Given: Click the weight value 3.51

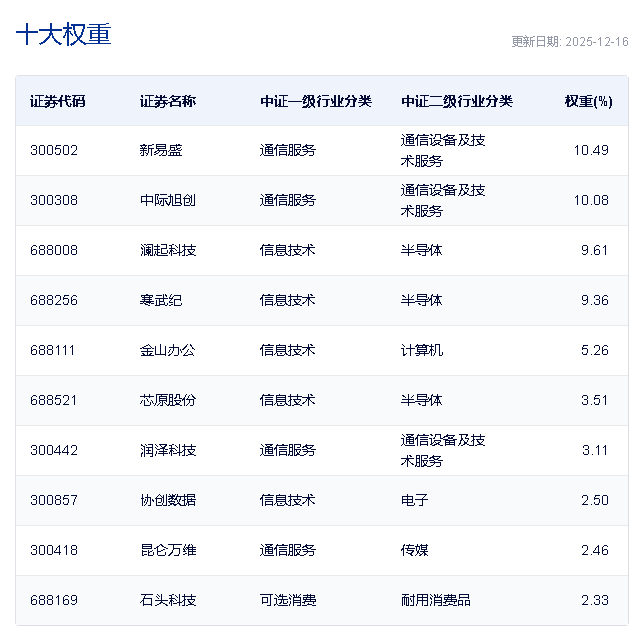Looking at the screenshot, I should pos(595,400).
